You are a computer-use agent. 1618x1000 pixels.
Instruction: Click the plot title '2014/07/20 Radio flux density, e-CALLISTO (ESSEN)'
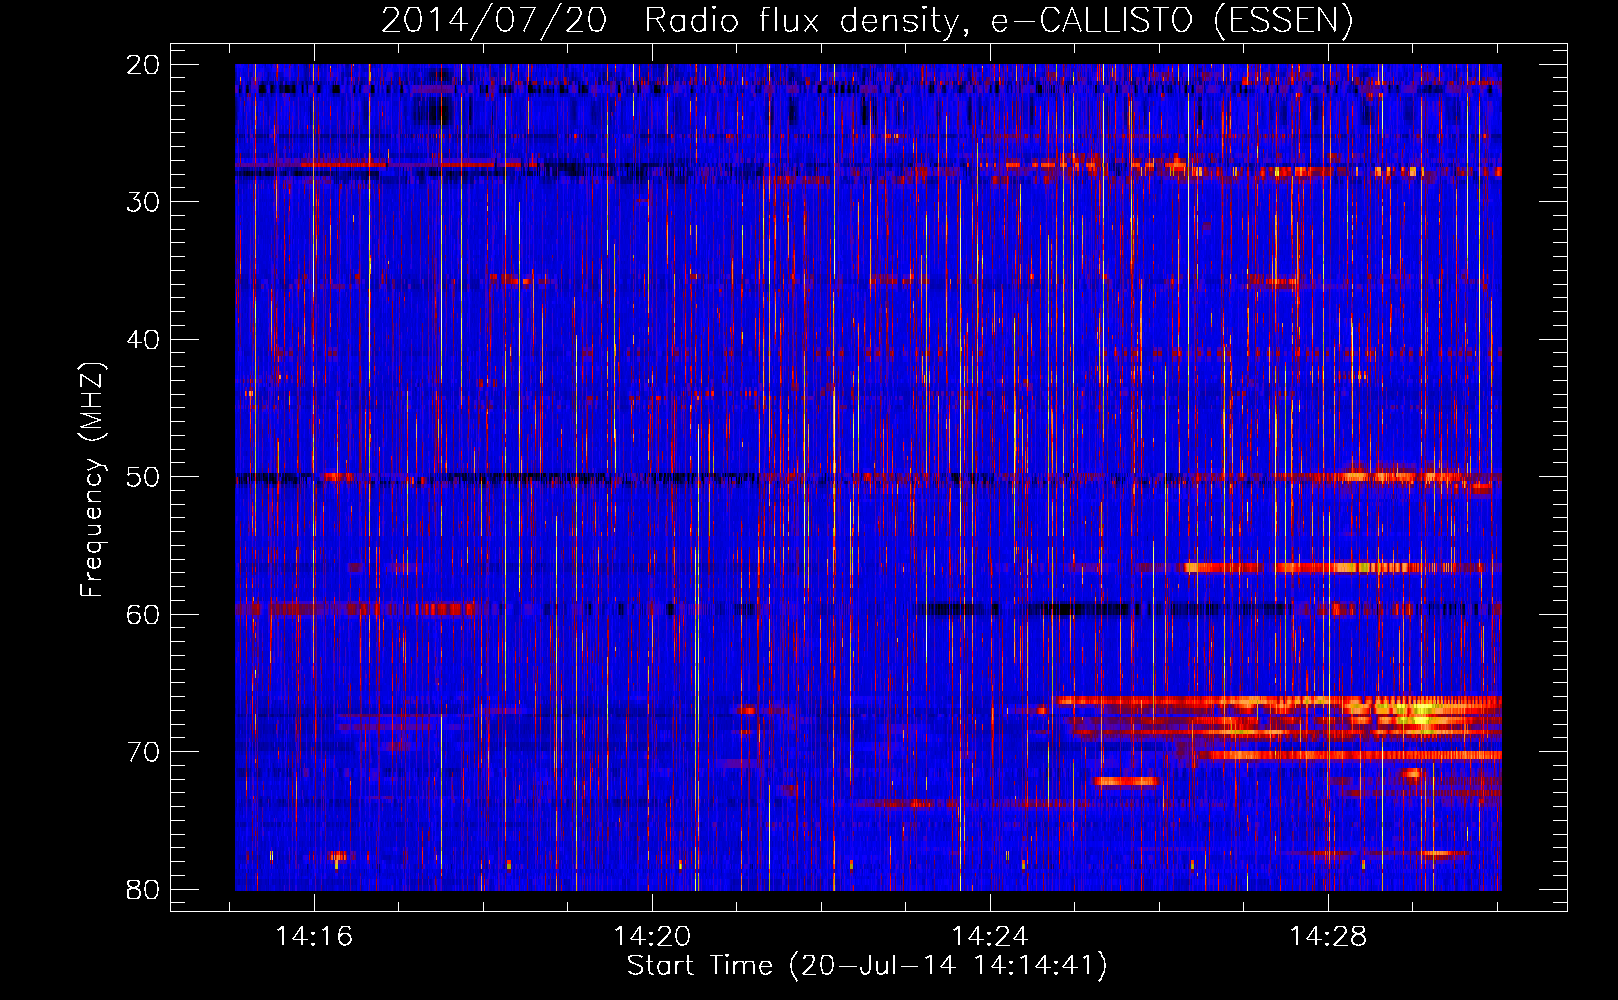tap(867, 20)
